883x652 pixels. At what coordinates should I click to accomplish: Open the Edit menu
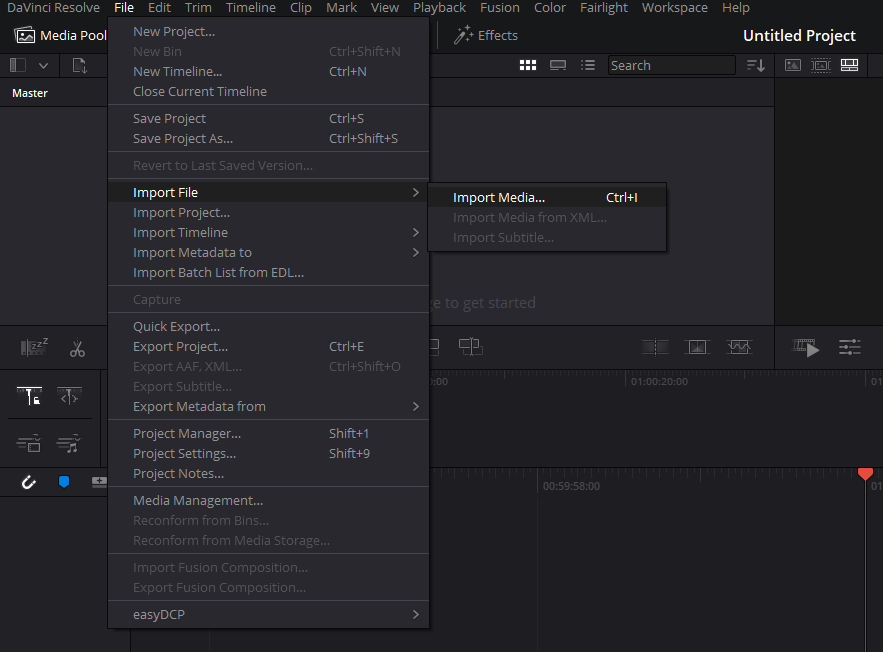point(159,8)
